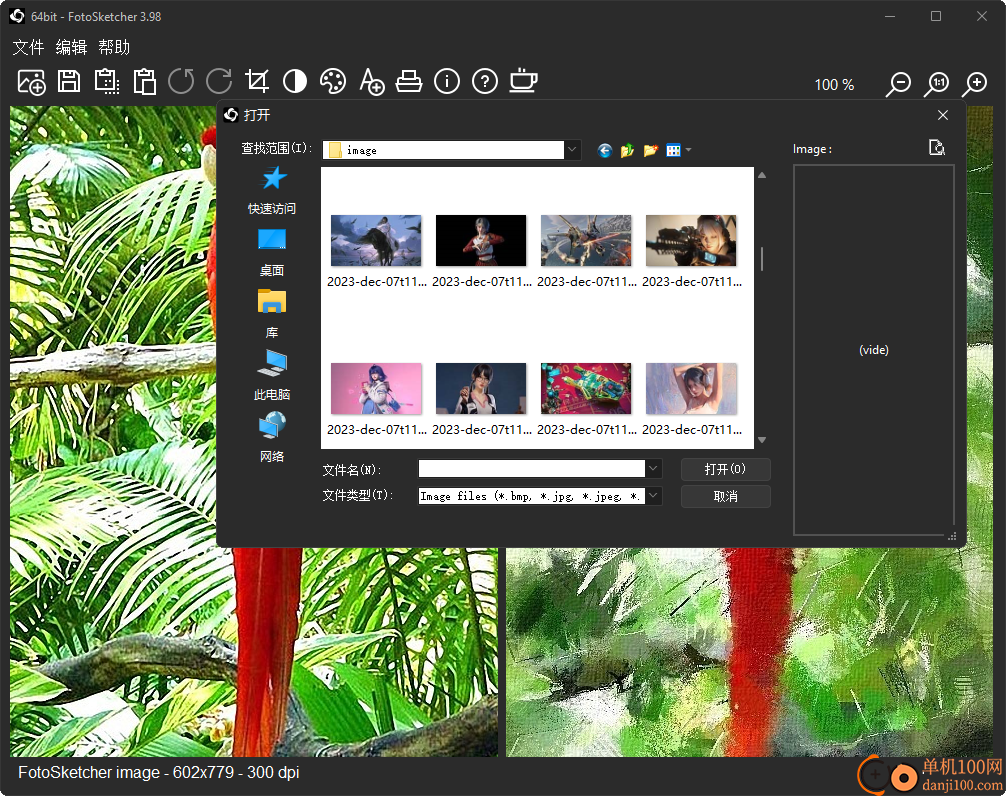The image size is (1006, 796).
Task: Click the redo arrow icon
Action: pos(219,82)
